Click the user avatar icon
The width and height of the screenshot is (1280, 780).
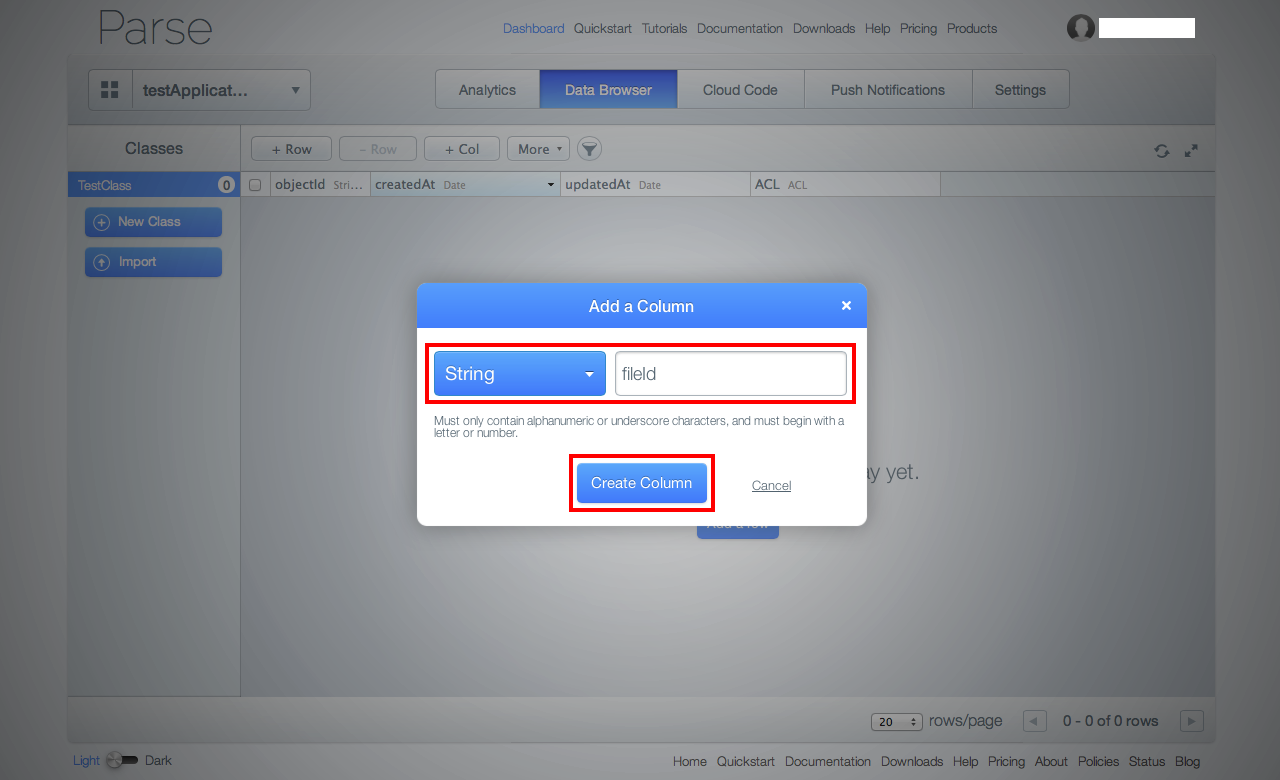coord(1081,28)
